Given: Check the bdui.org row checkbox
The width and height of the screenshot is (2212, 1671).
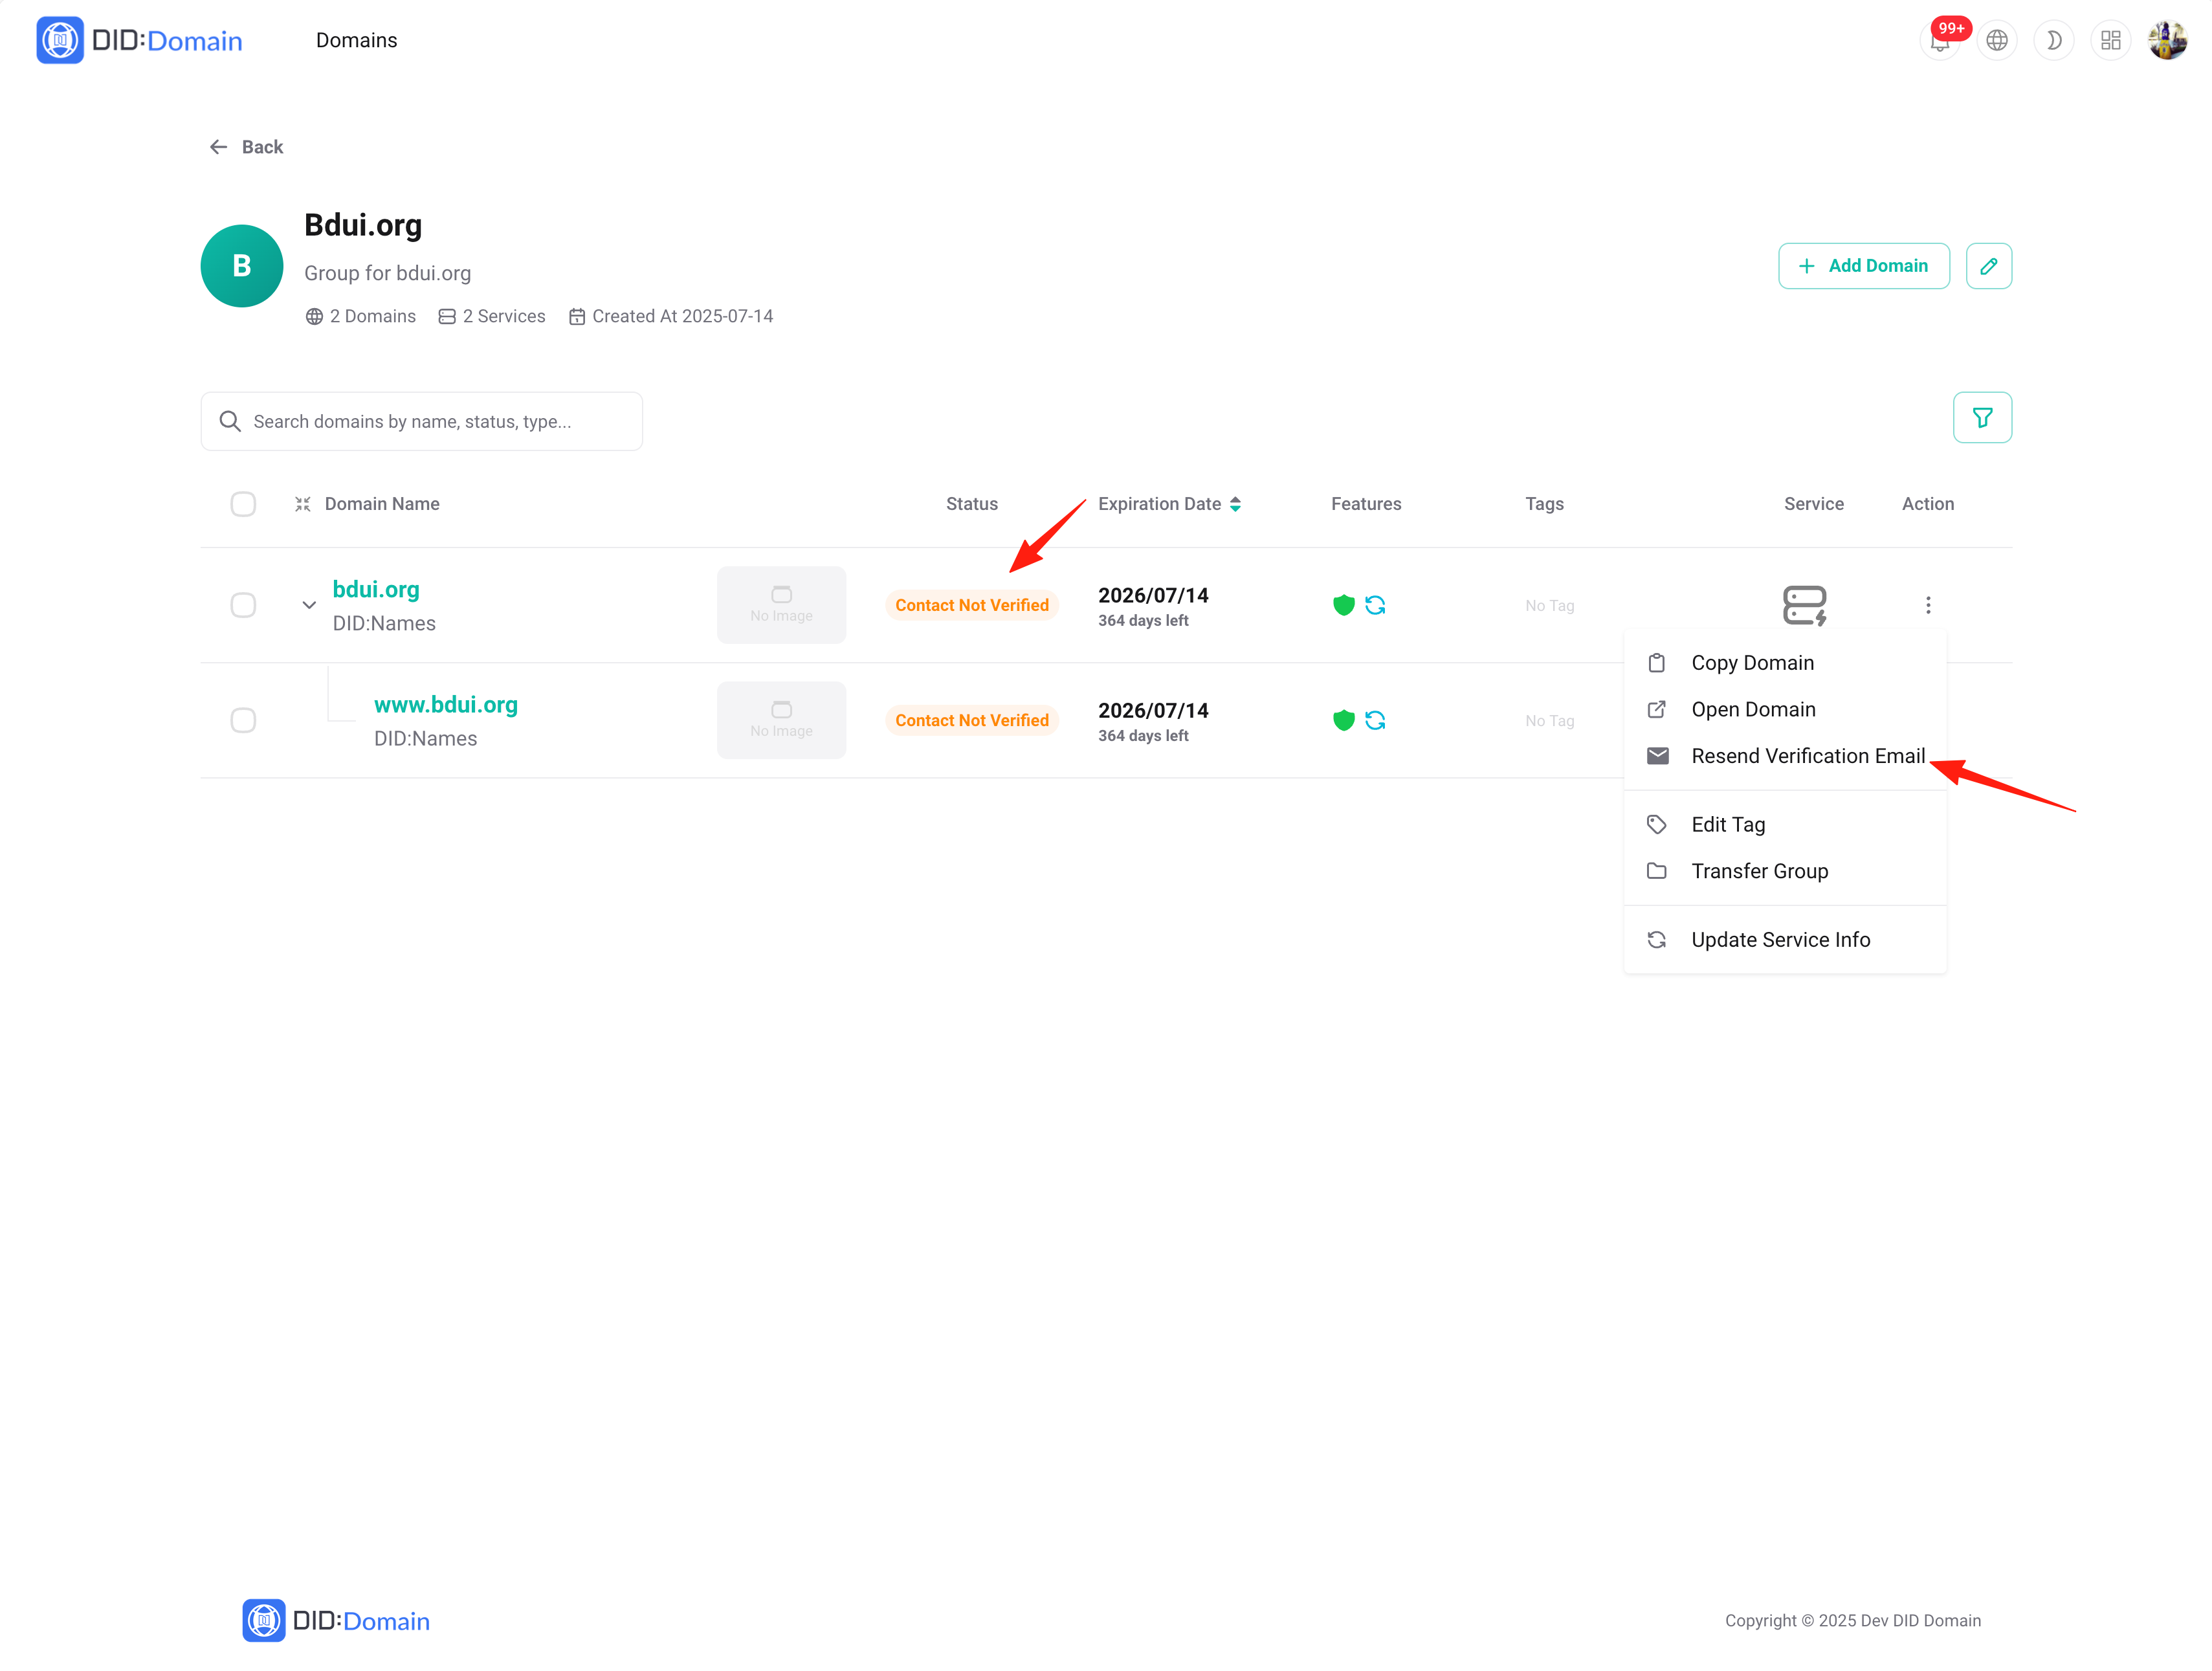Looking at the screenshot, I should 243,605.
